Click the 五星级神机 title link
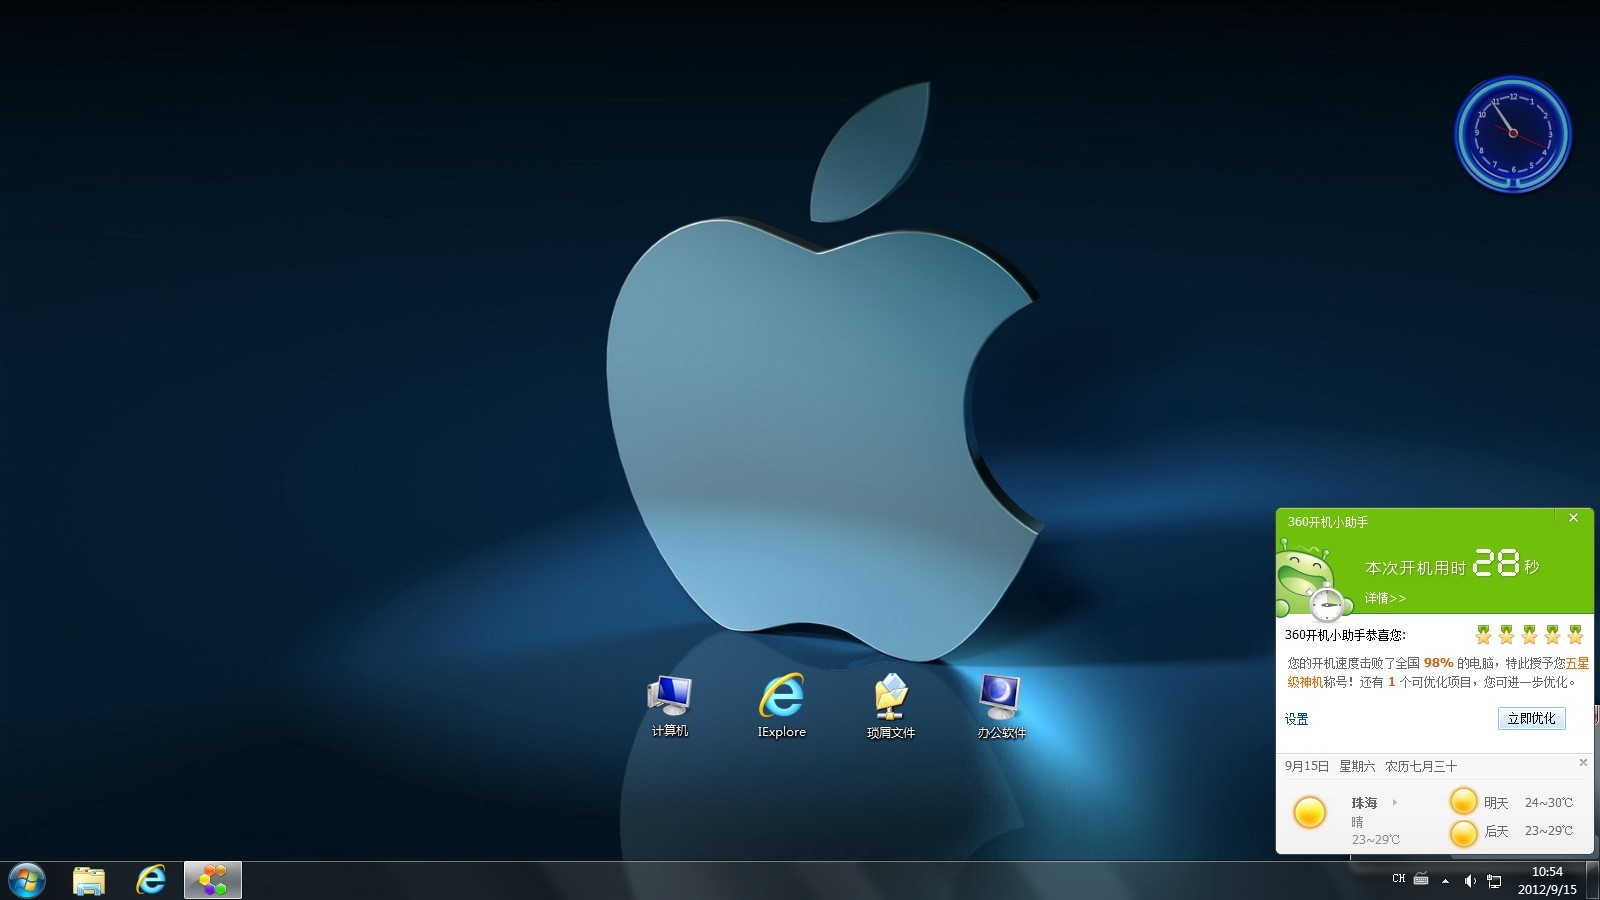Viewport: 1600px width, 900px height. coord(1576,663)
